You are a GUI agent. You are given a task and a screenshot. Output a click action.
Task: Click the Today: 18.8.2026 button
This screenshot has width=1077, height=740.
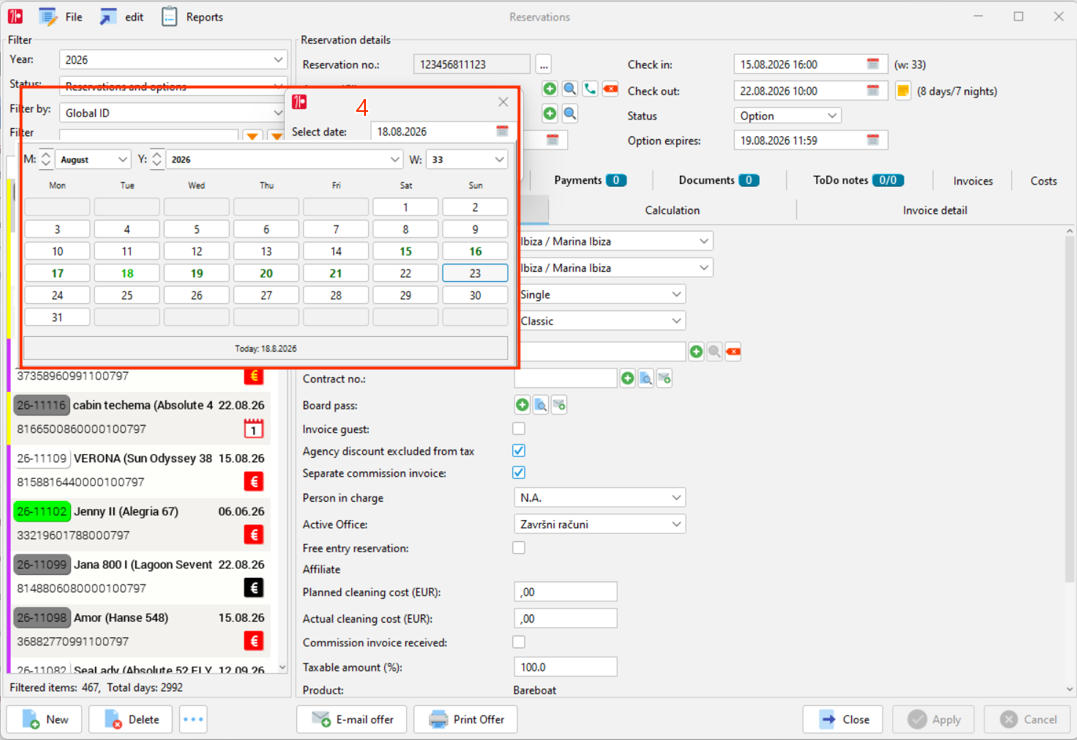pyautogui.click(x=266, y=348)
